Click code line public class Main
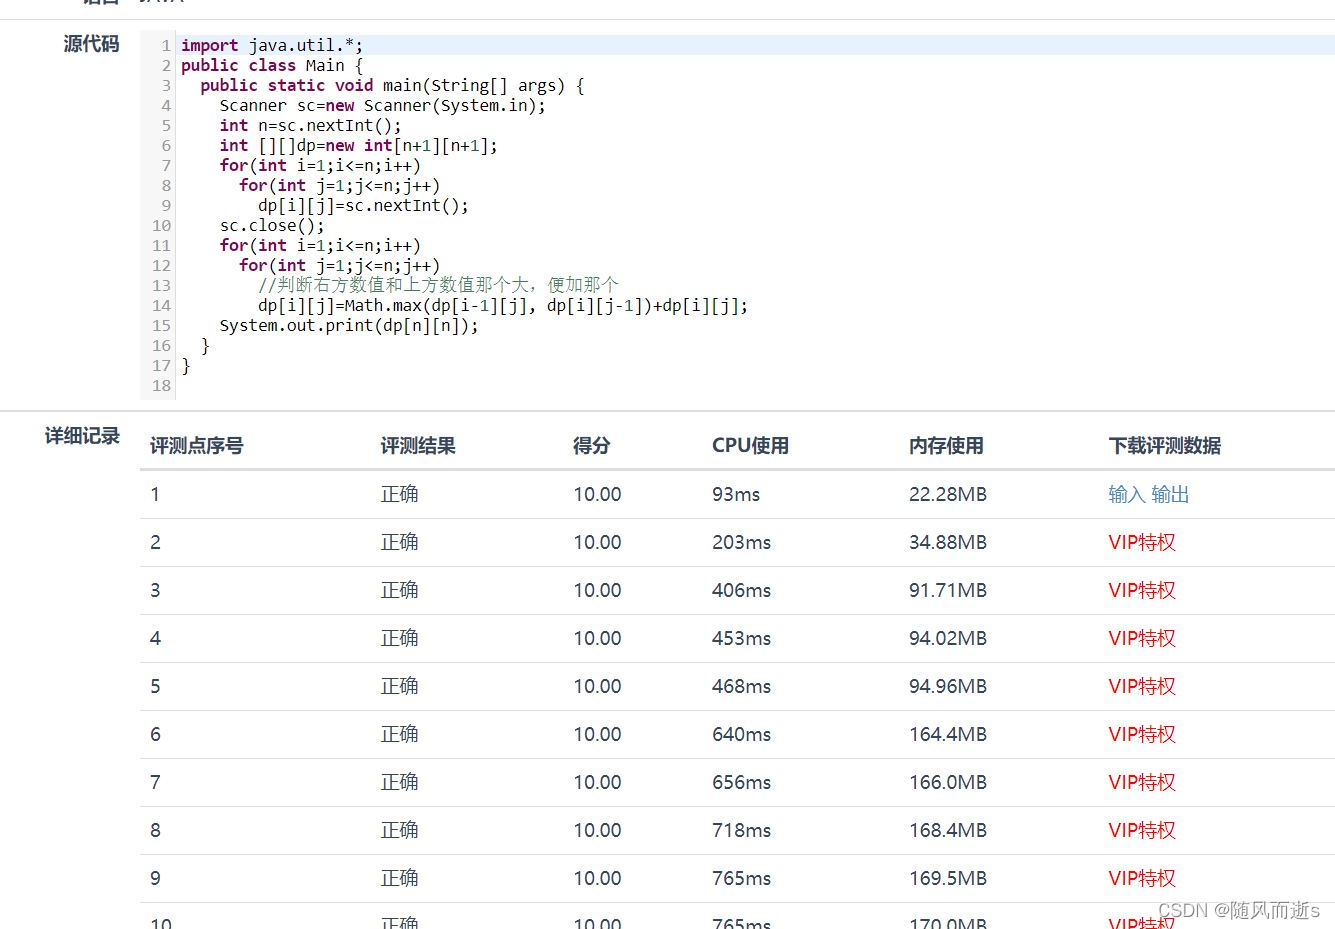This screenshot has height=929, width=1335. (x=272, y=65)
